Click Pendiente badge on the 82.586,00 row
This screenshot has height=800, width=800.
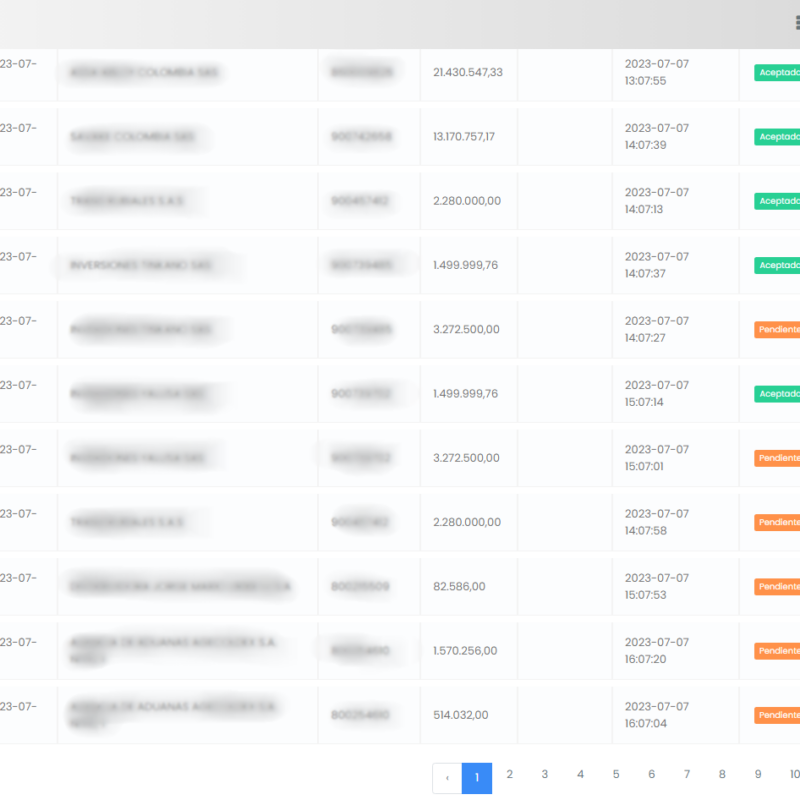[778, 586]
